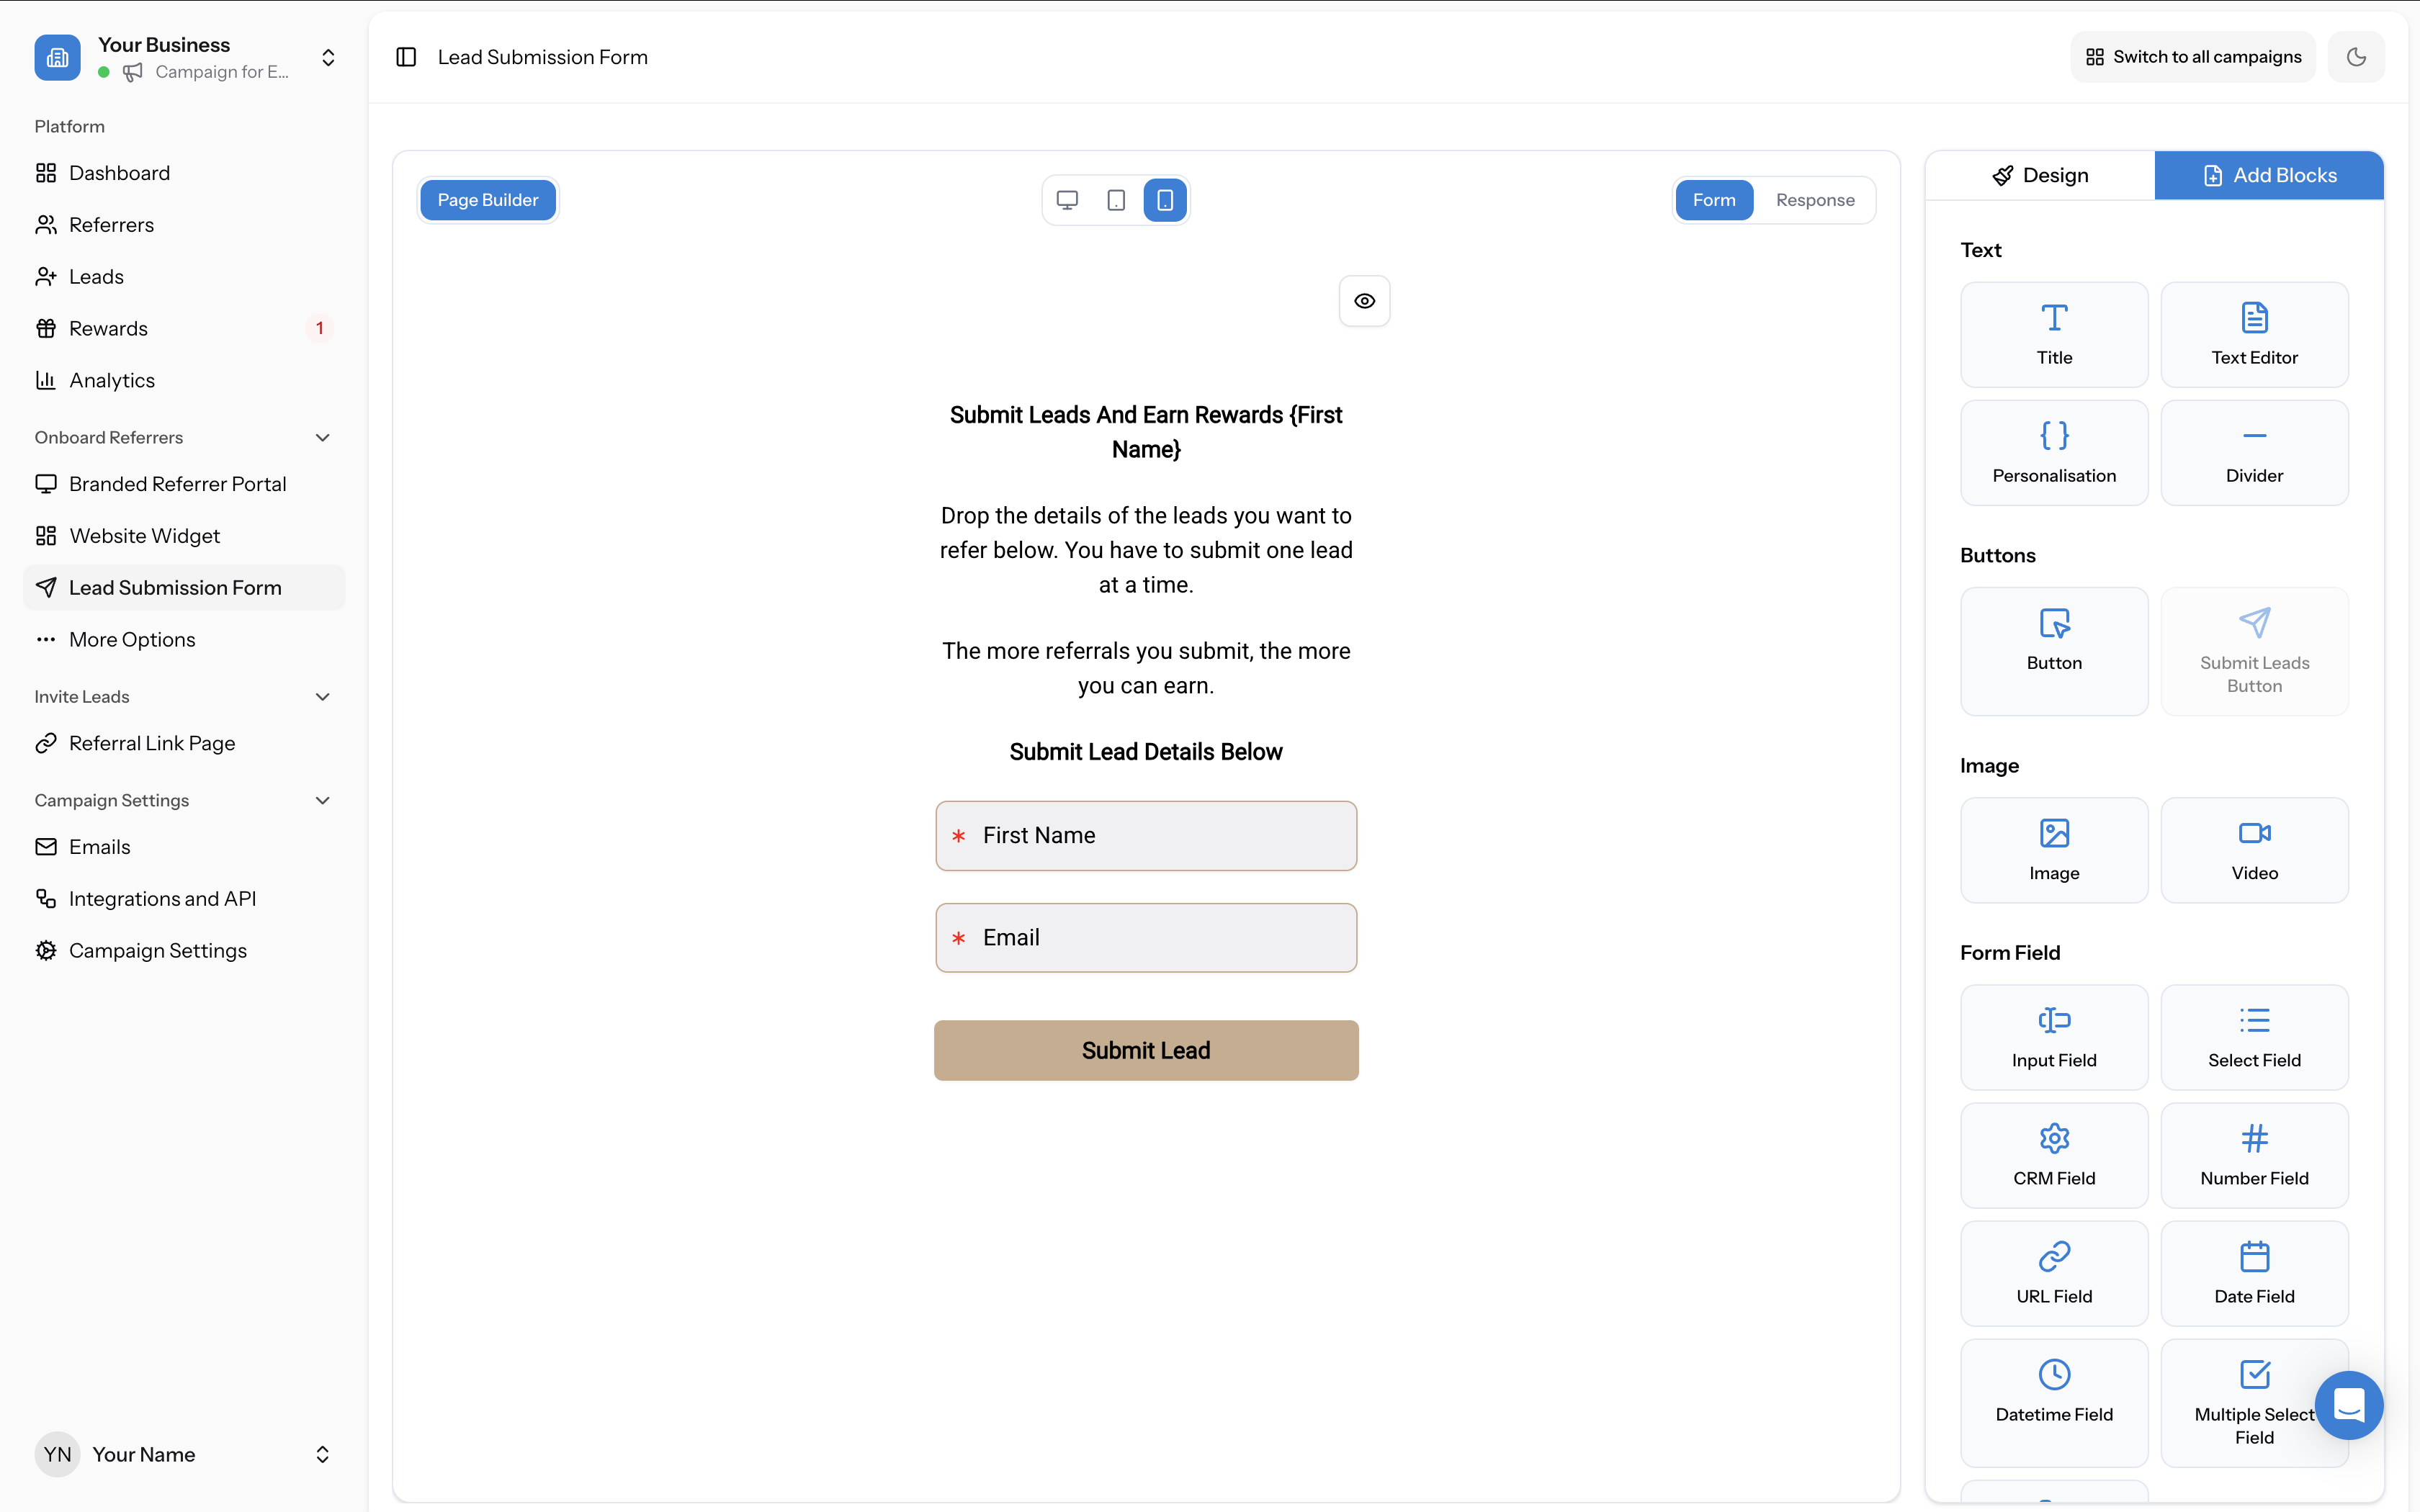2420x1512 pixels.
Task: Toggle the eye preview icon above the form
Action: pos(1364,300)
